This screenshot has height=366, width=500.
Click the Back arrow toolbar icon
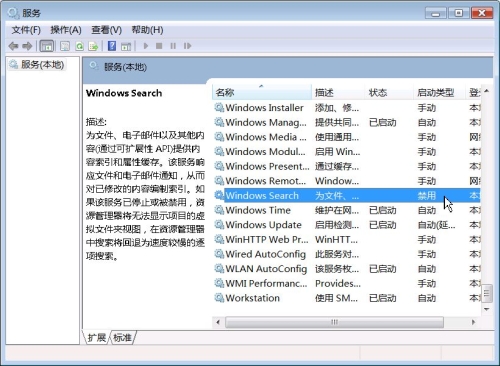click(x=13, y=46)
